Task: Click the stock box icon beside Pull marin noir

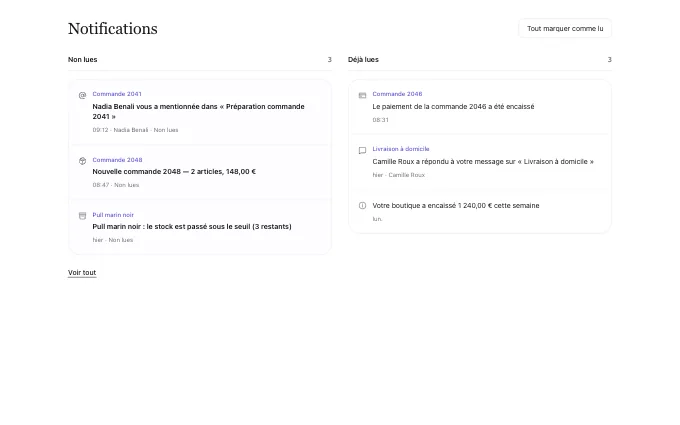Action: coord(82,216)
